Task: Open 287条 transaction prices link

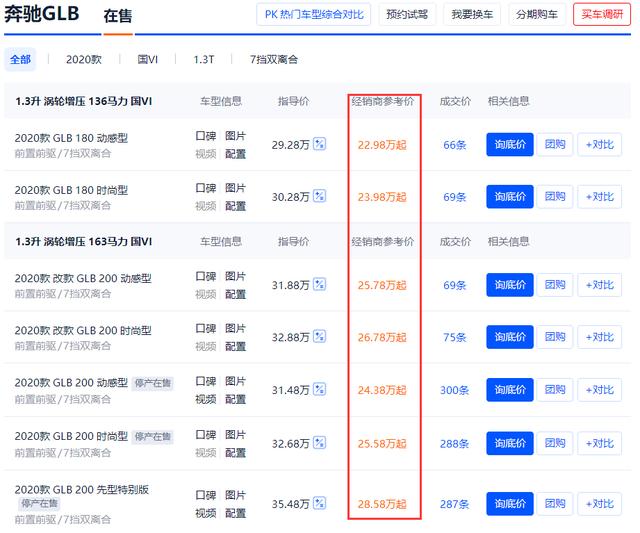Action: [x=454, y=504]
